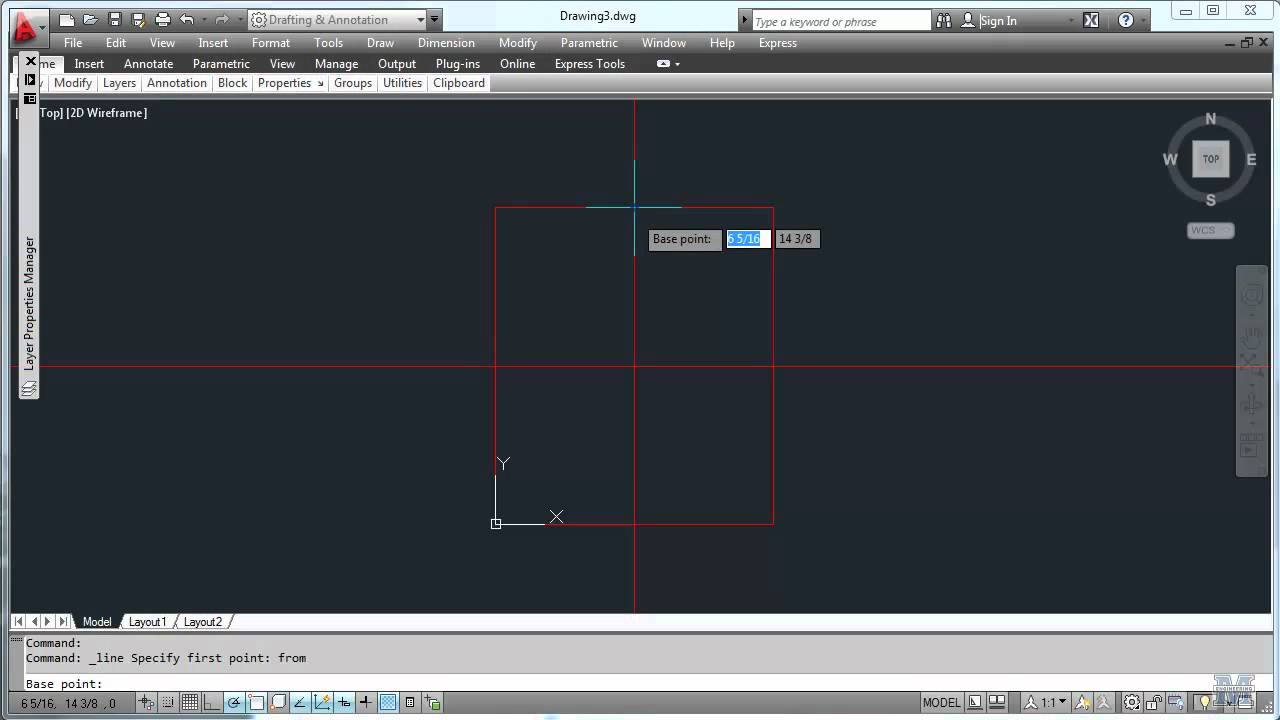Open the Layers ribbon panel

pos(119,83)
